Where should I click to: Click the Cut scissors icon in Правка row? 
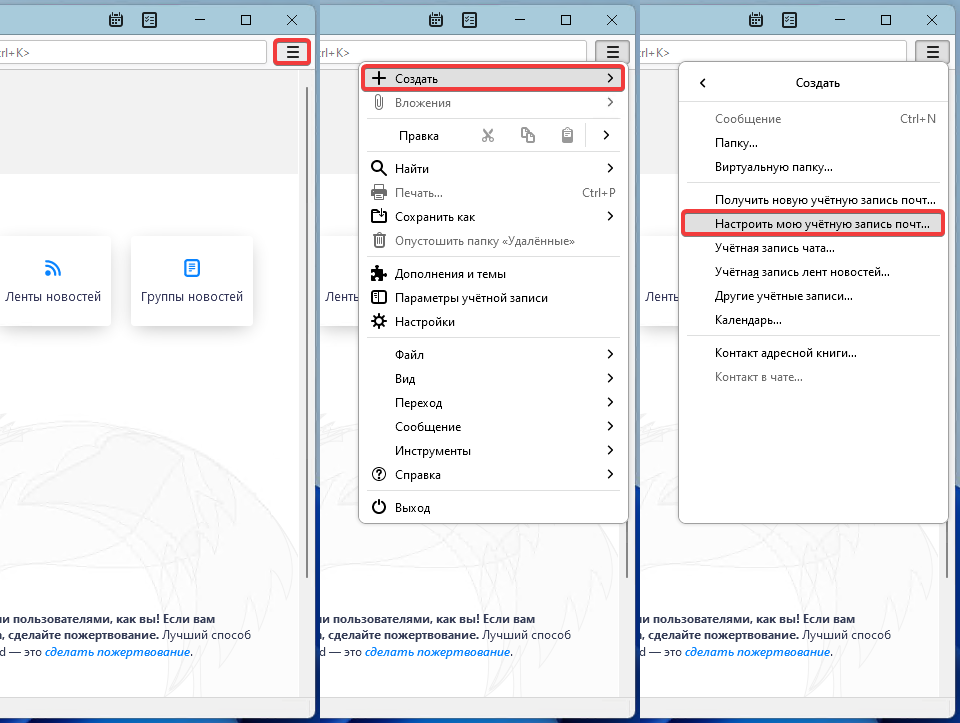[x=488, y=135]
